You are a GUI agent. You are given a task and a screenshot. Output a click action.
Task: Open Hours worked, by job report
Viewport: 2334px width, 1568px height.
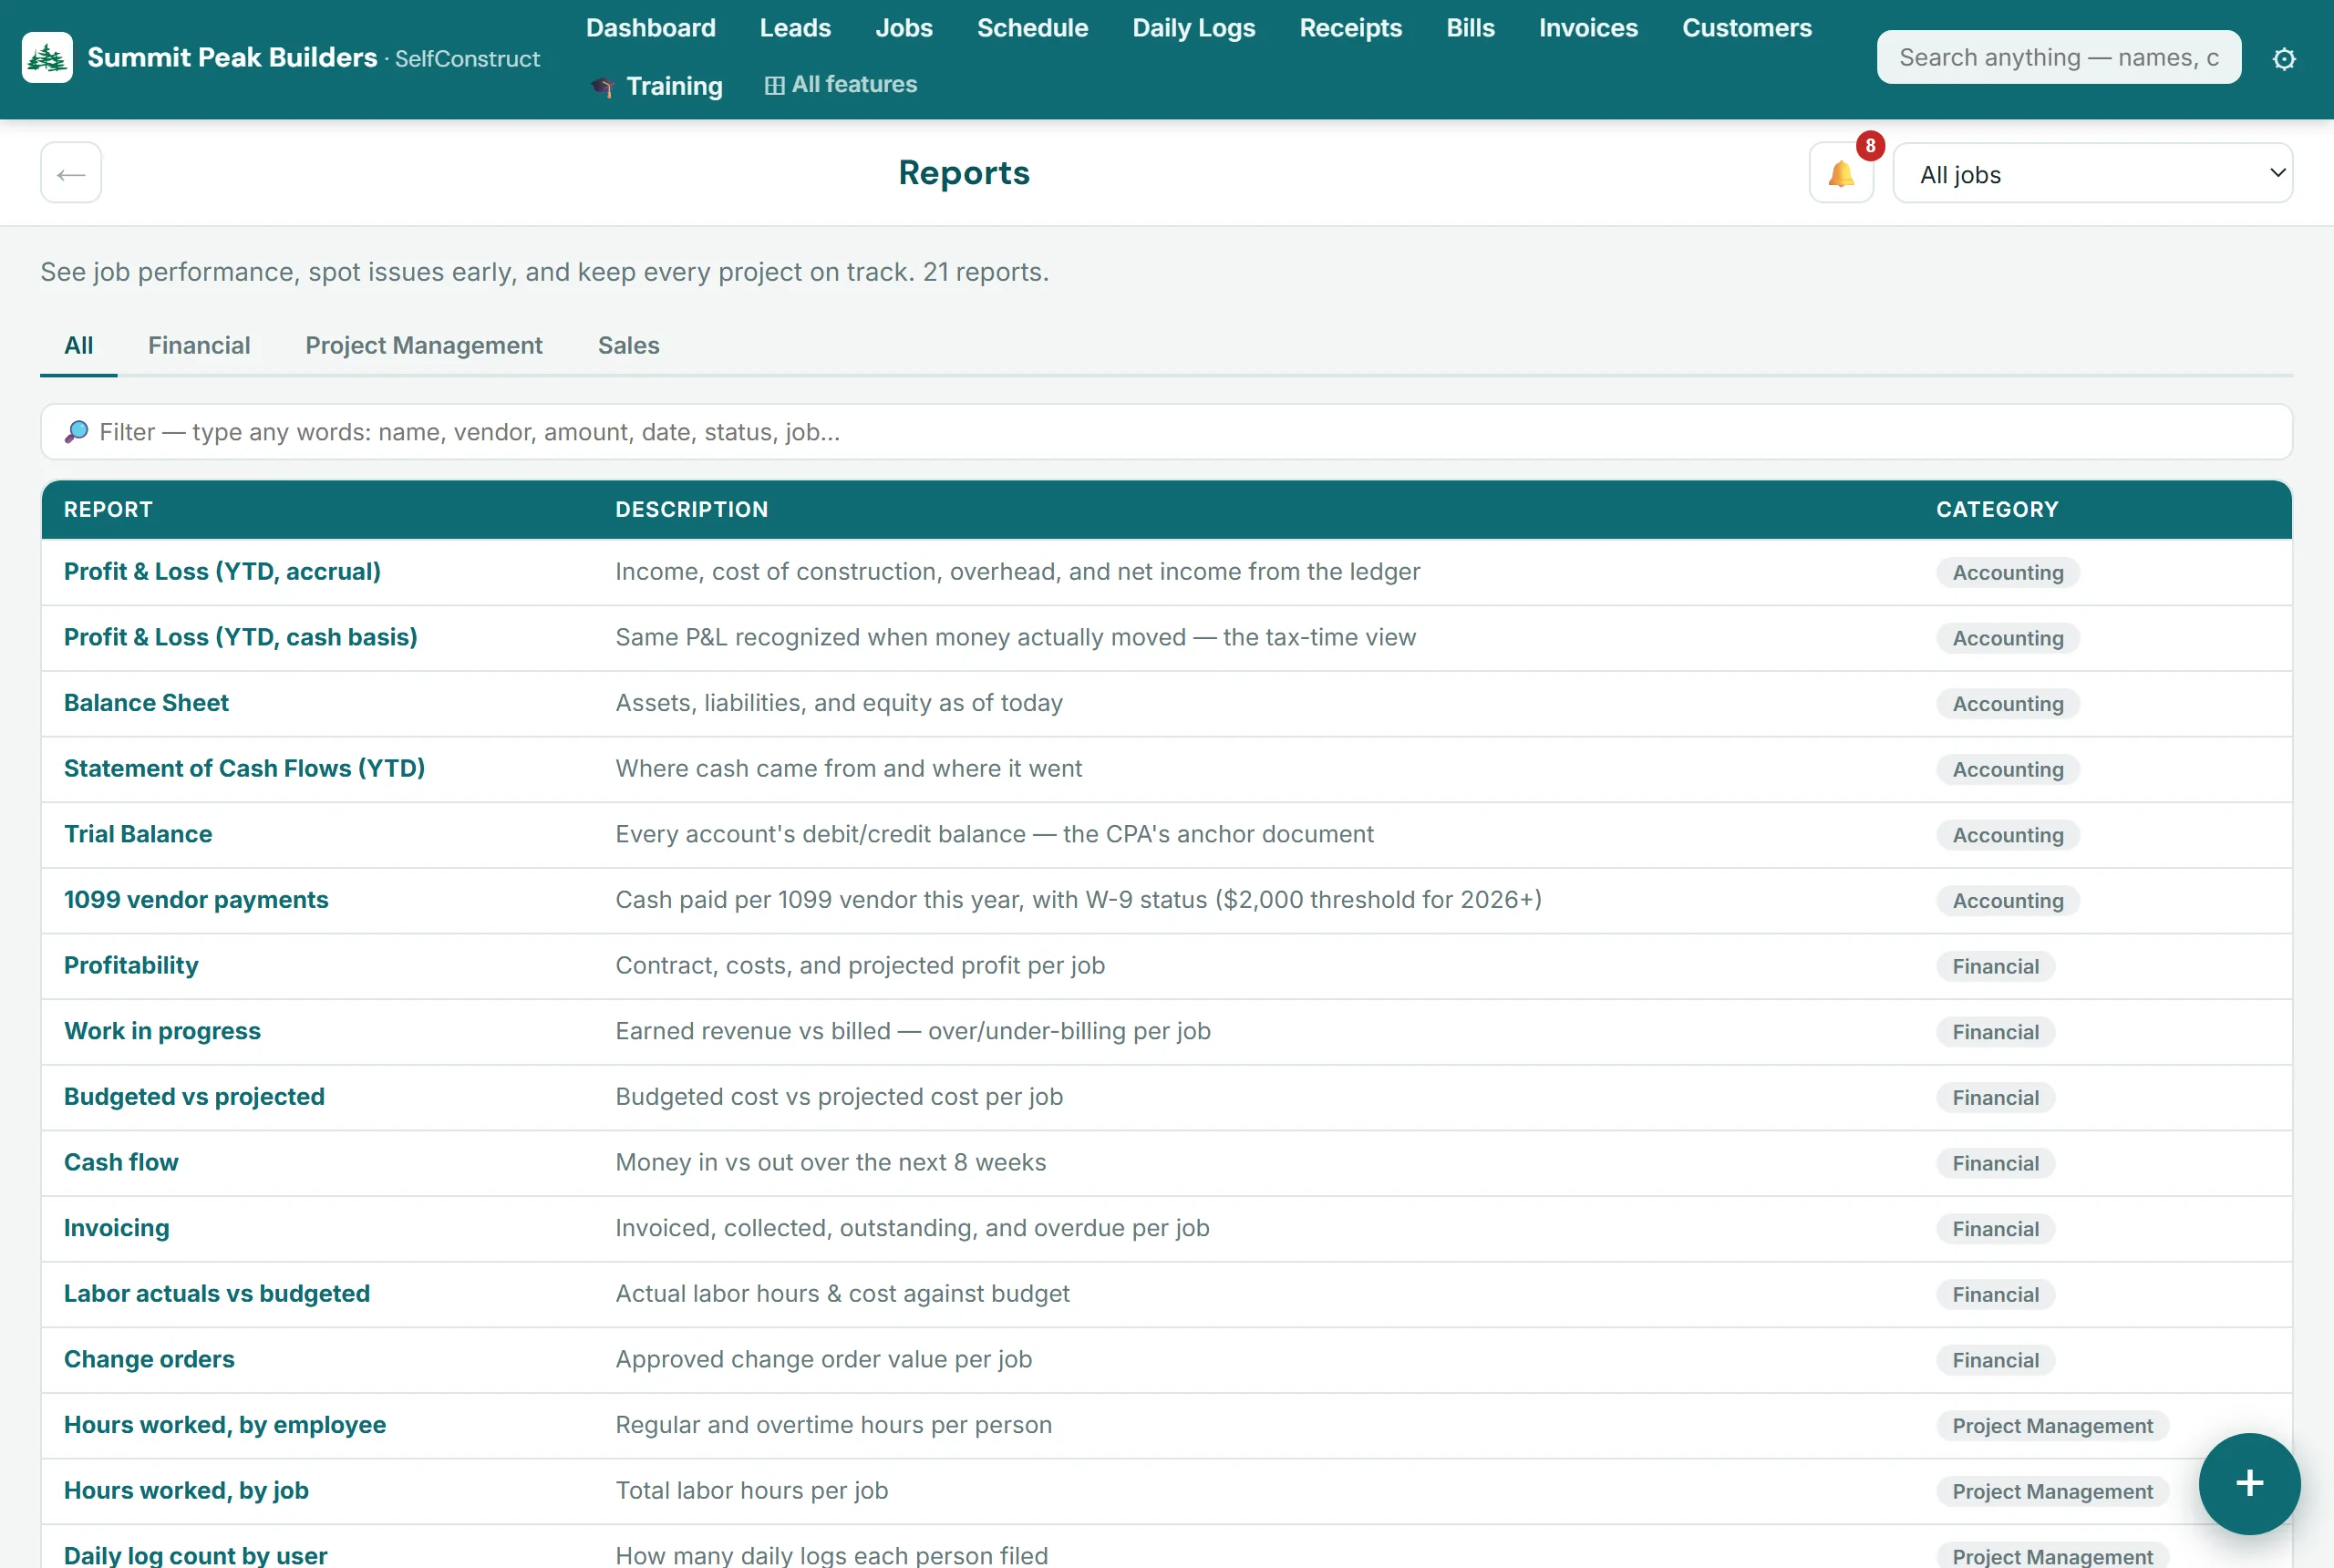(x=186, y=1491)
